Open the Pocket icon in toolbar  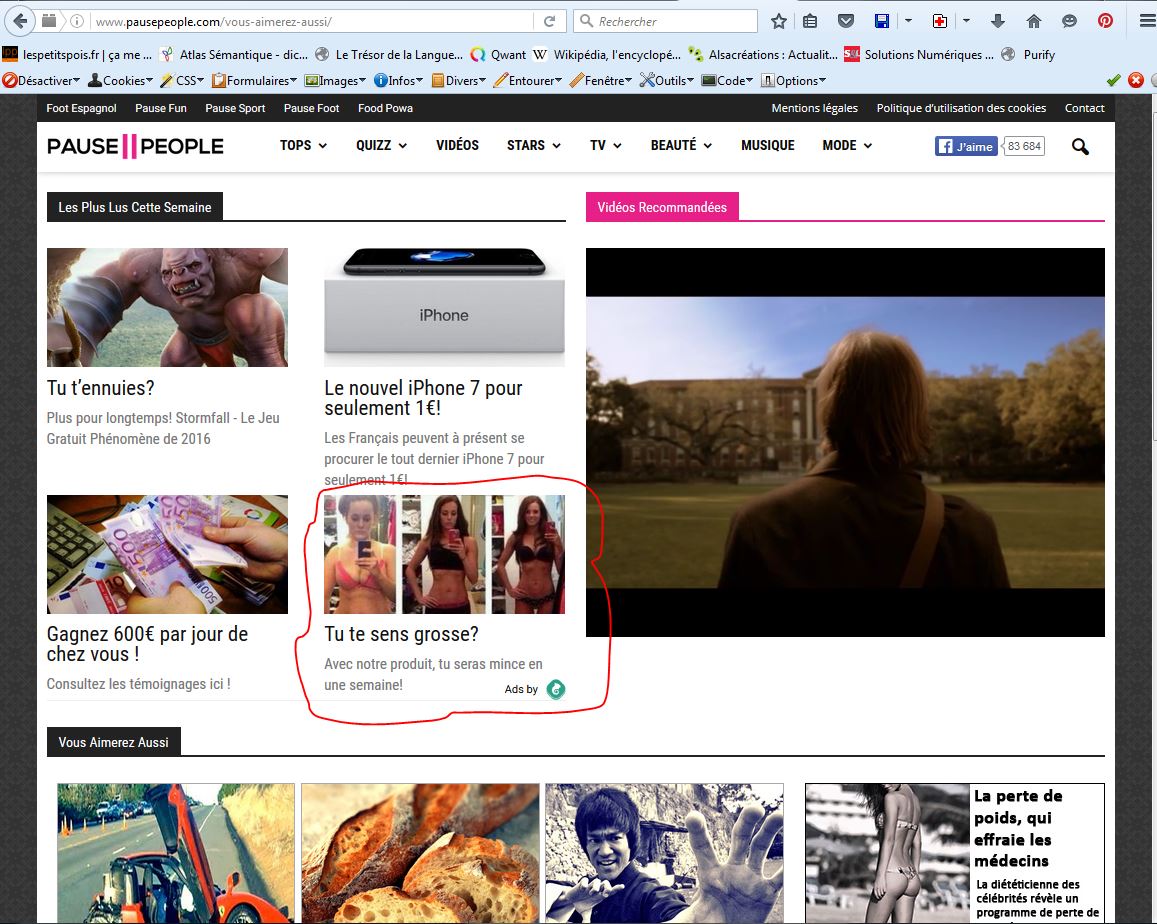coord(846,21)
